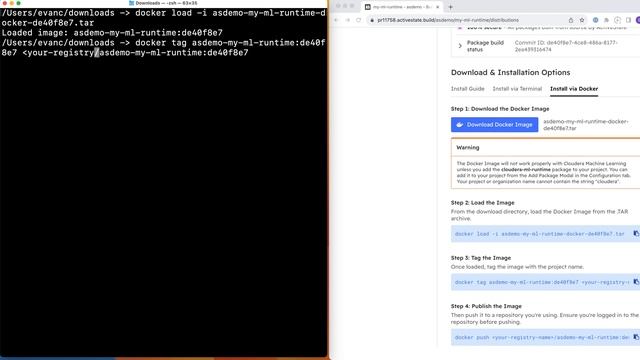
Task: Click the profile avatar in browser toolbar
Action: click(x=638, y=20)
